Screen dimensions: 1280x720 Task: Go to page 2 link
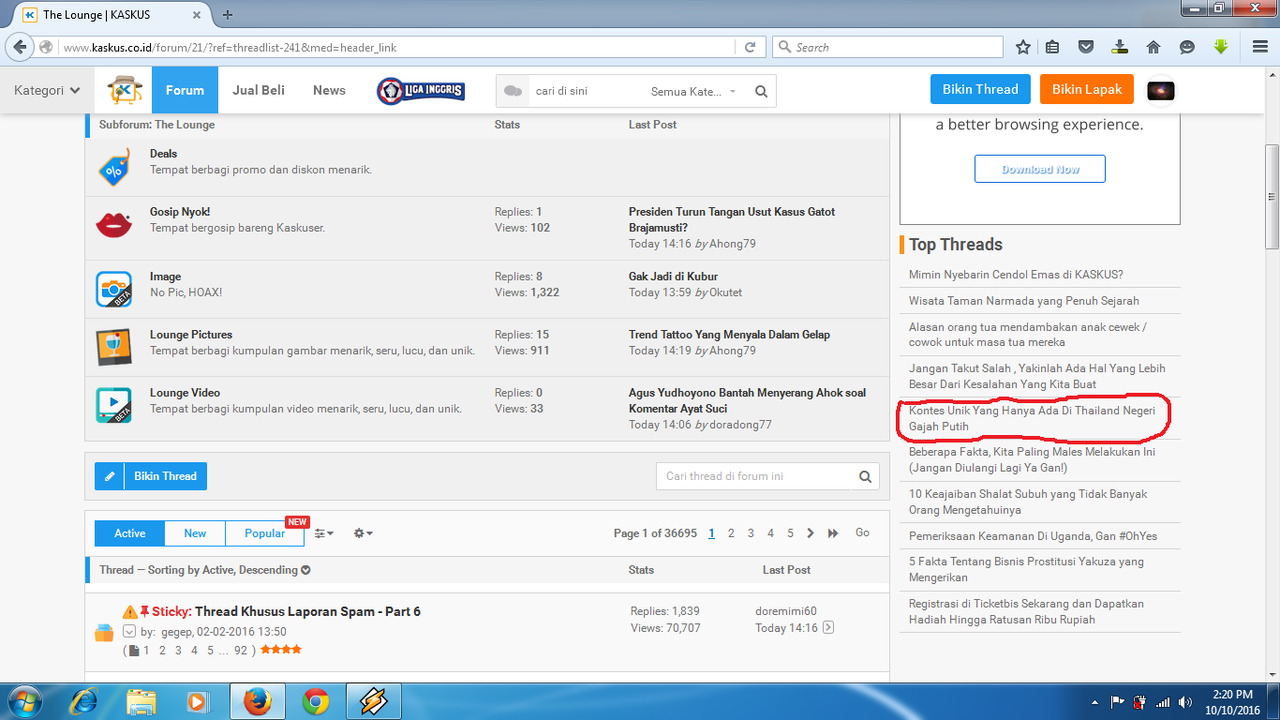coord(731,533)
